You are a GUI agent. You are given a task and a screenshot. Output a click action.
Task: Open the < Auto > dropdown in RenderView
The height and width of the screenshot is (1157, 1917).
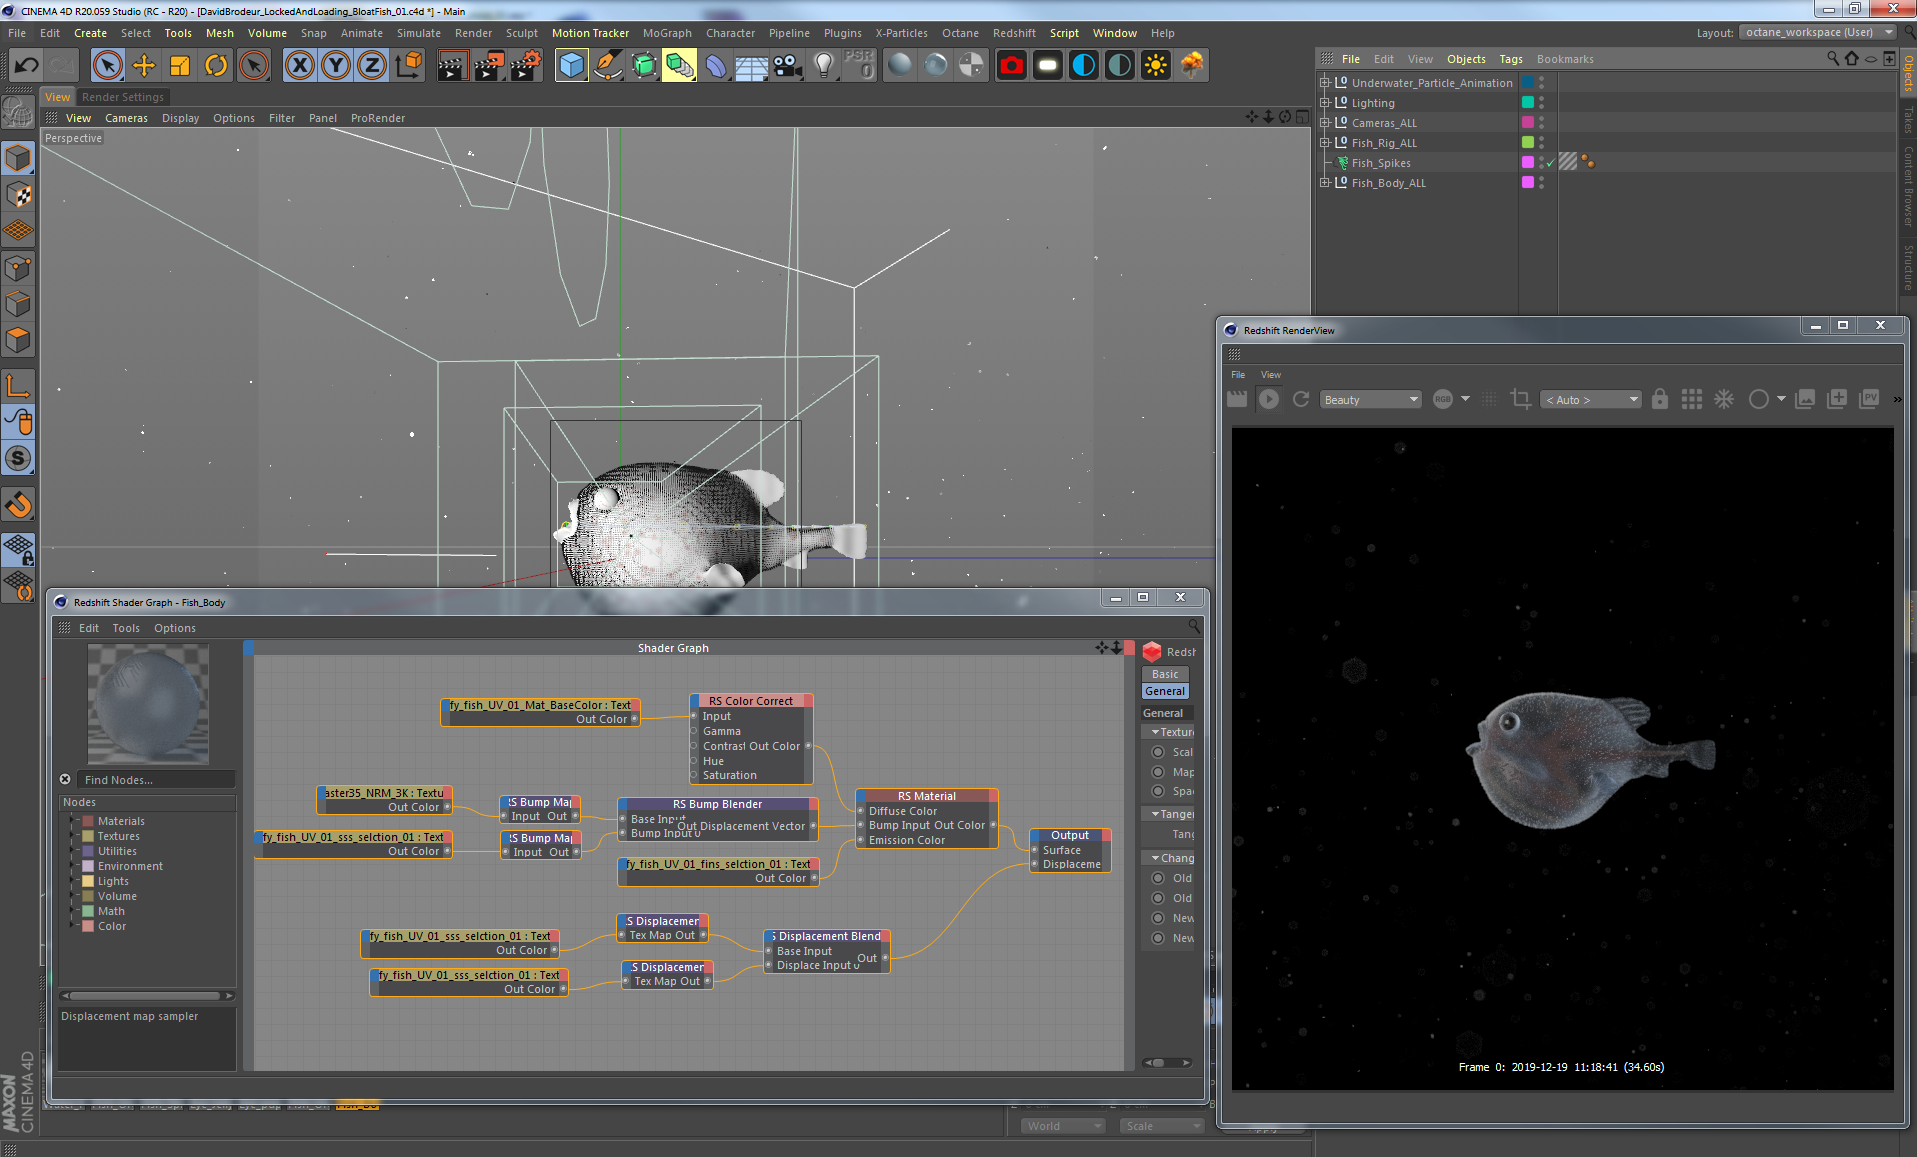1589,399
